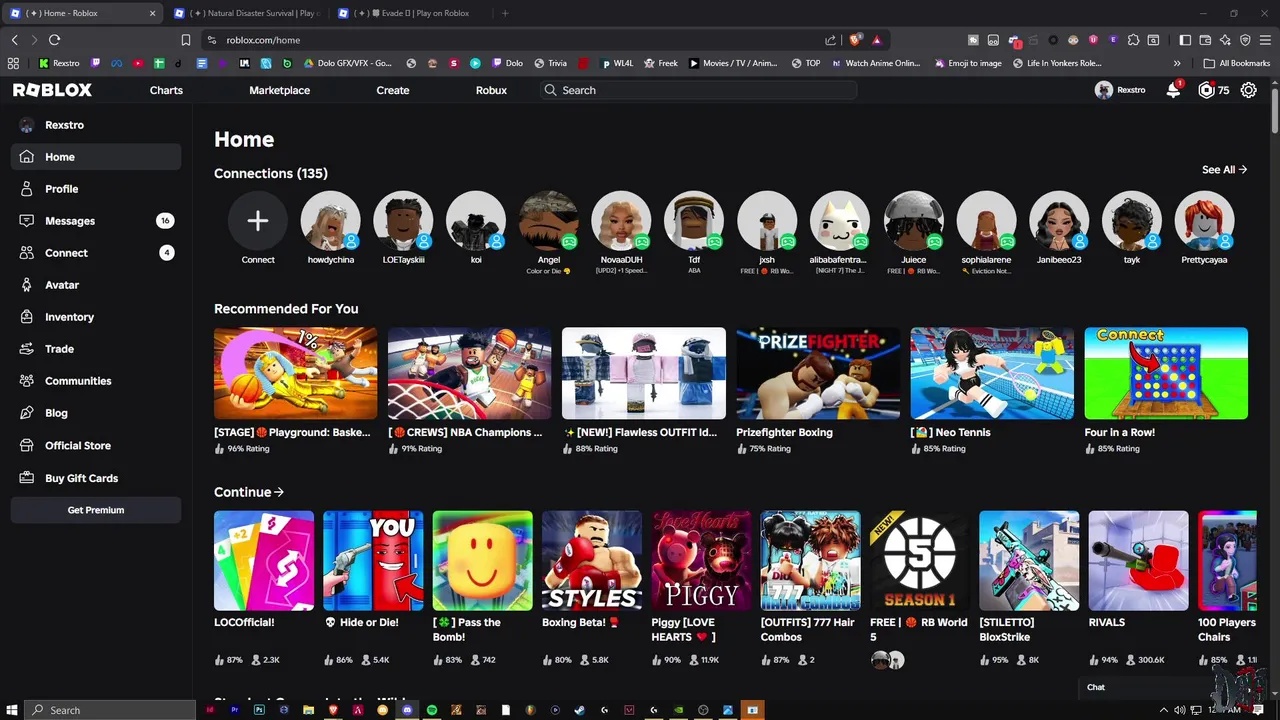Viewport: 1280px width, 720px height.
Task: Click the Blog icon in sidebar
Action: click(x=26, y=413)
